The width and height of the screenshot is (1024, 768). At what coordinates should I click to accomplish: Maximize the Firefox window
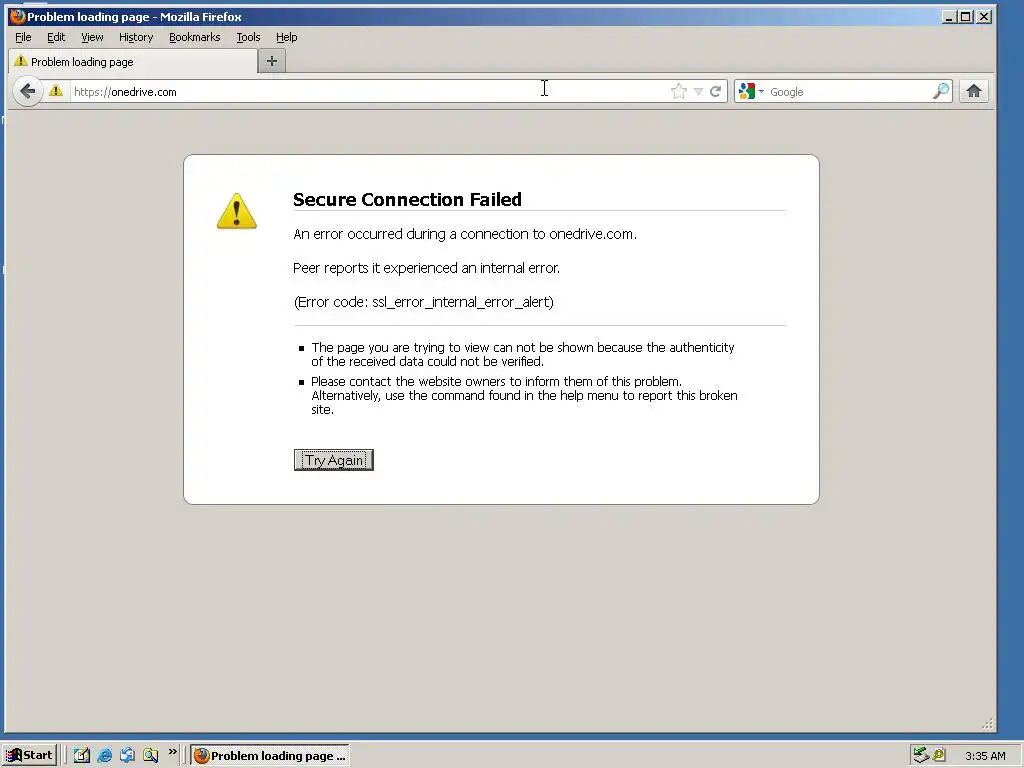[x=966, y=17]
